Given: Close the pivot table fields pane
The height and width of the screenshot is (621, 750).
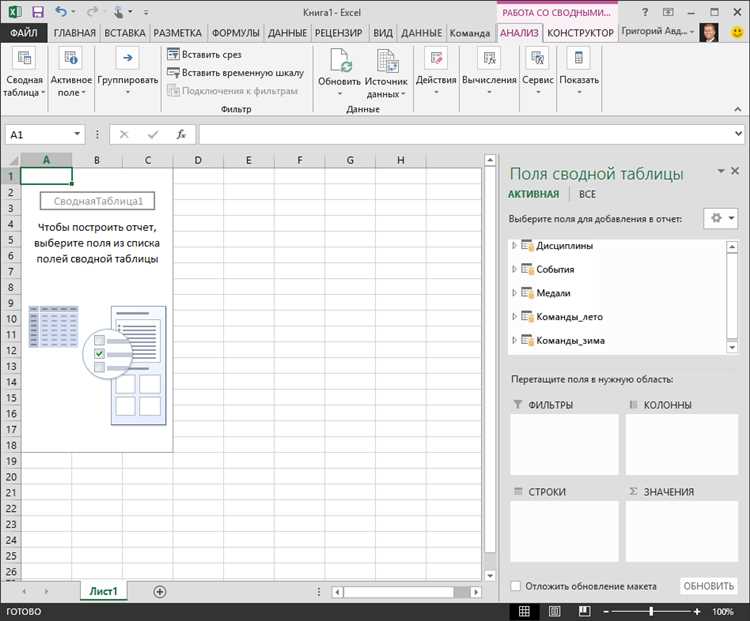Looking at the screenshot, I should pos(735,171).
